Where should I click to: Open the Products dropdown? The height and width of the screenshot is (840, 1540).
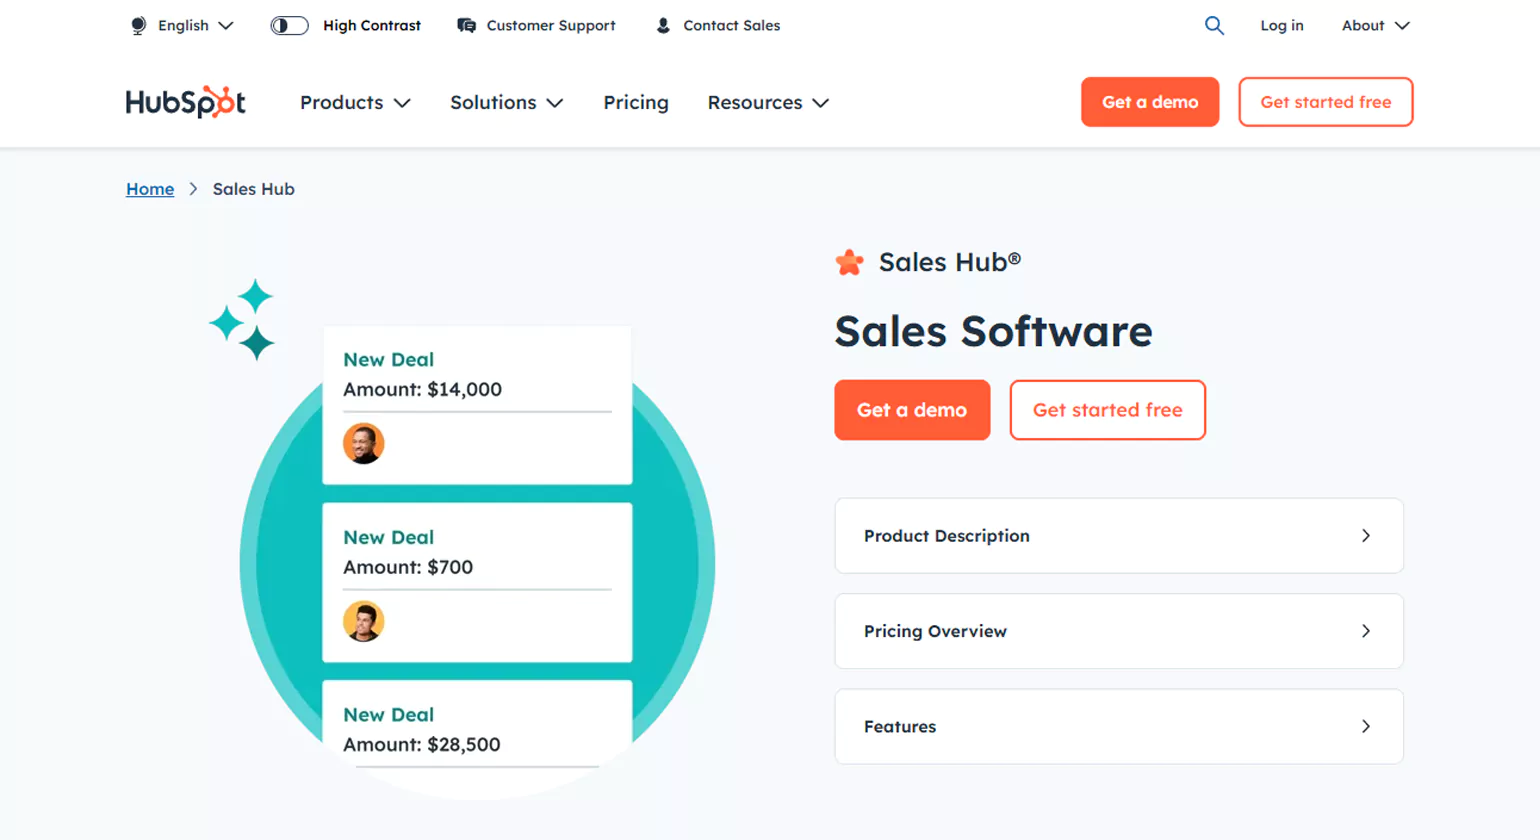(354, 102)
